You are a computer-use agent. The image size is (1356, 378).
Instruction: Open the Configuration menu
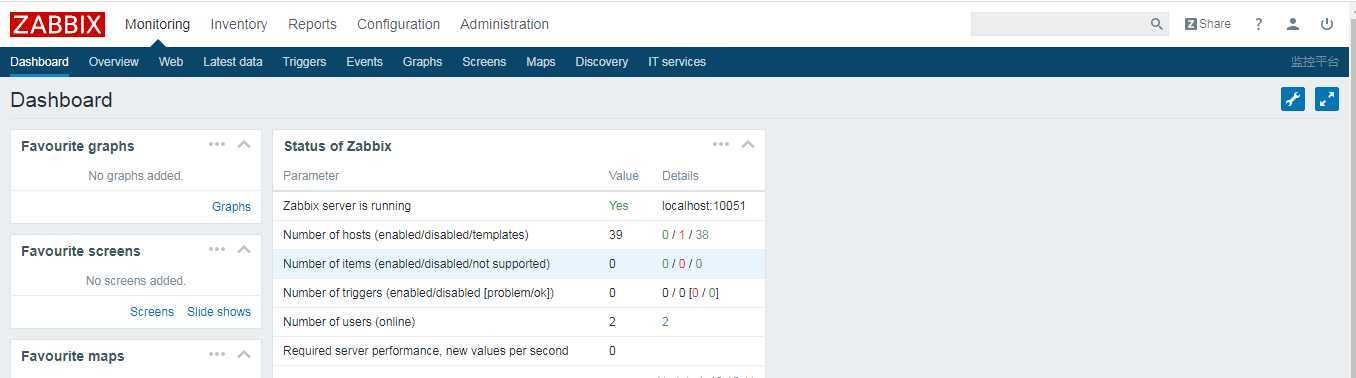click(x=398, y=24)
